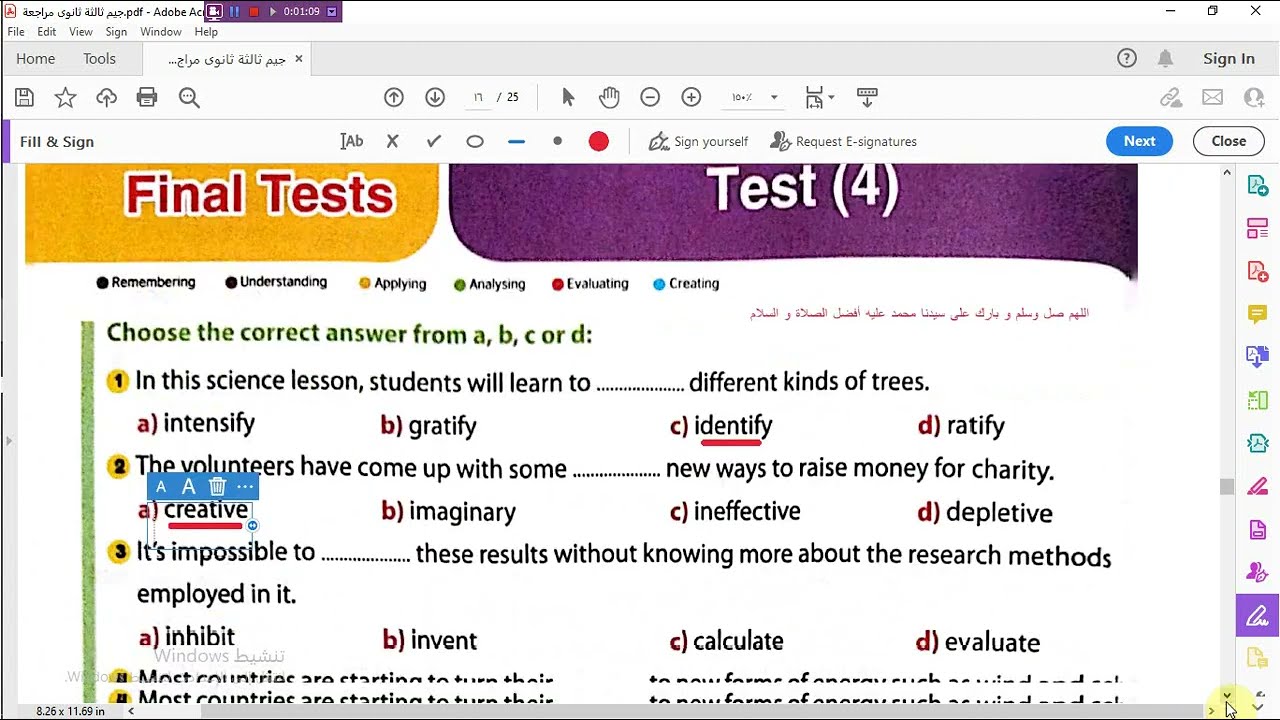Select the crossmark X tool
The height and width of the screenshot is (720, 1280).
click(x=392, y=141)
